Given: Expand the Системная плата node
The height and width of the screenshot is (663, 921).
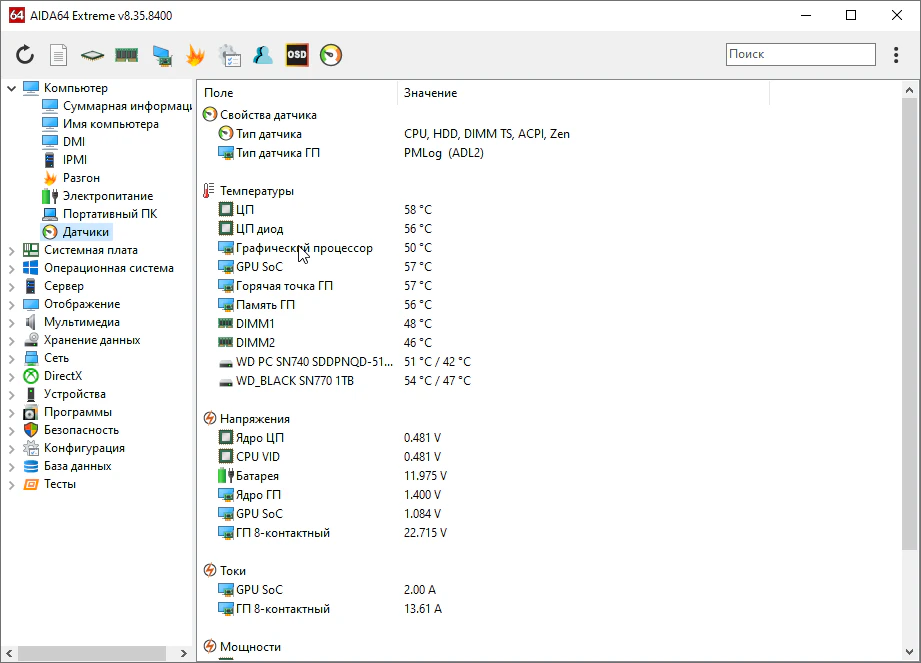Looking at the screenshot, I should coord(11,251).
